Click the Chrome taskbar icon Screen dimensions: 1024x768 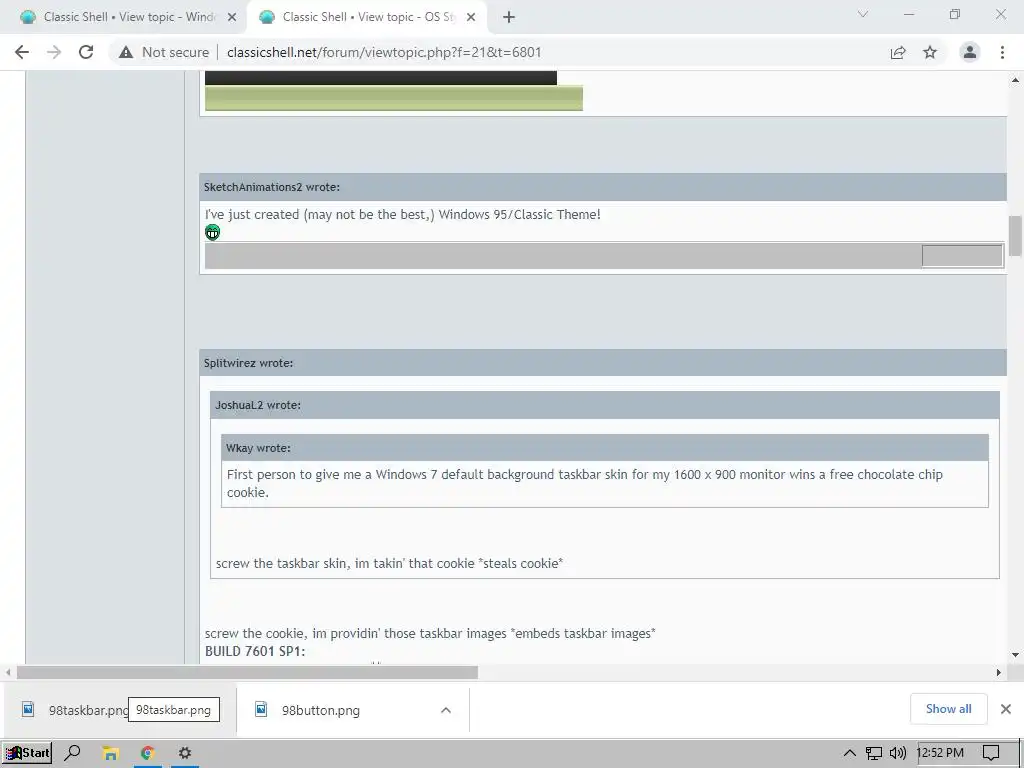click(x=147, y=753)
